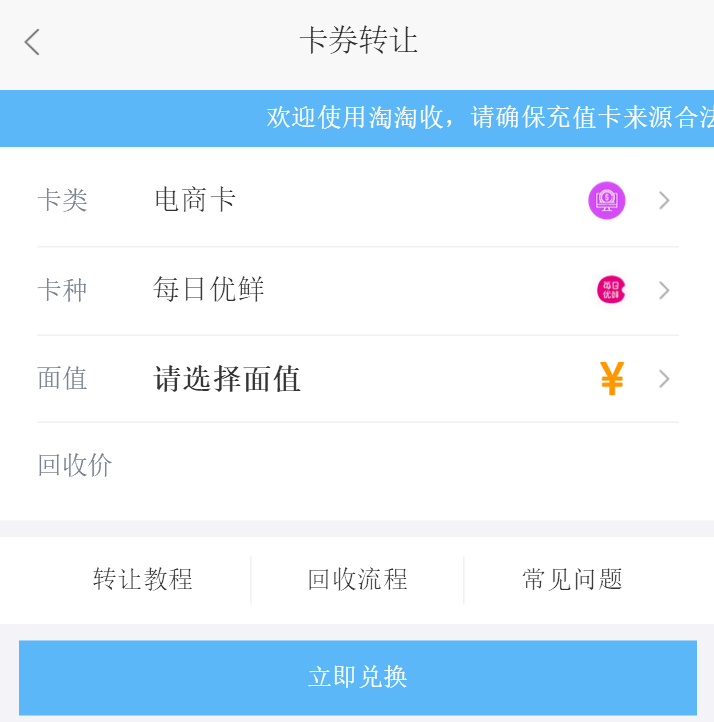The width and height of the screenshot is (714, 722).
Task: Click the 面值 field label
Action: (63, 379)
